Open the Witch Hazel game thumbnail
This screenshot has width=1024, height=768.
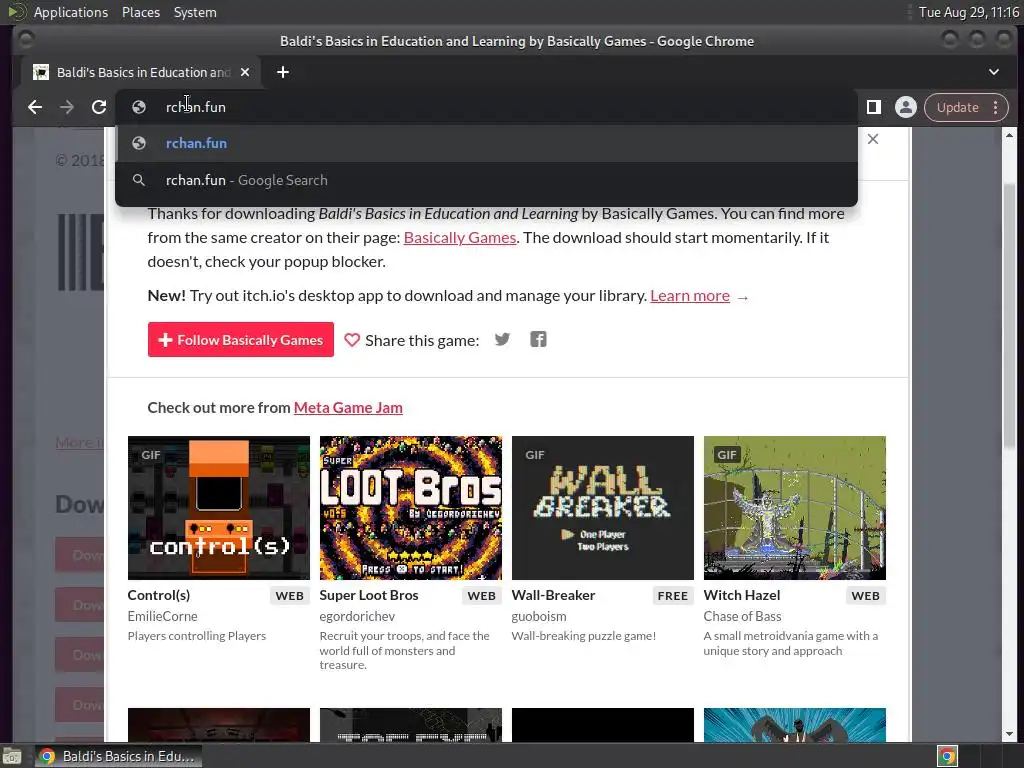click(795, 507)
